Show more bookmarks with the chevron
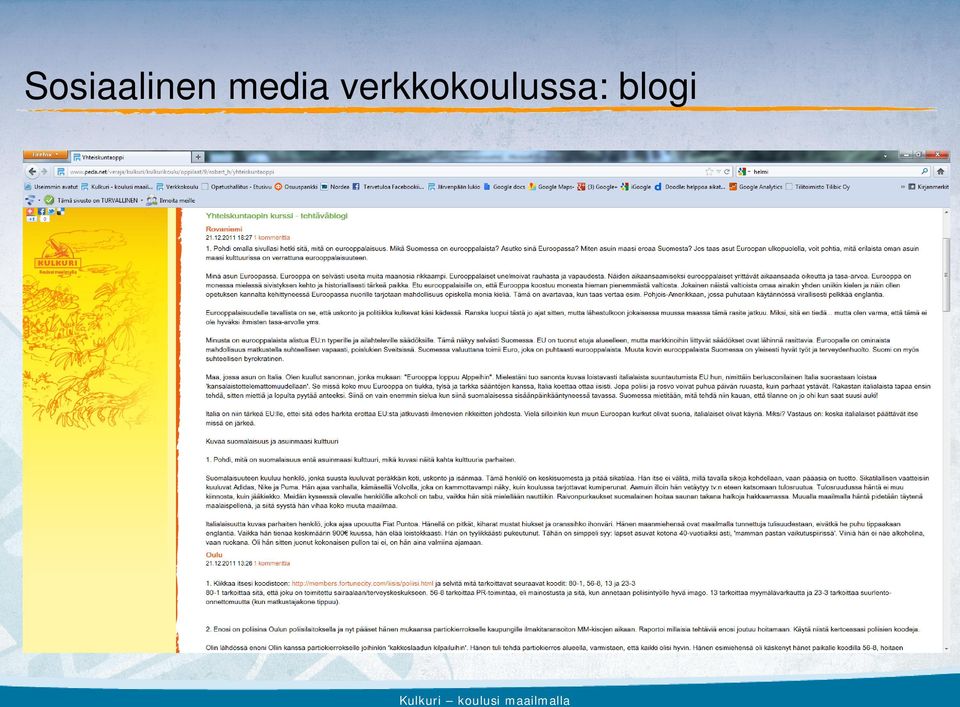The width and height of the screenshot is (960, 707). click(902, 187)
